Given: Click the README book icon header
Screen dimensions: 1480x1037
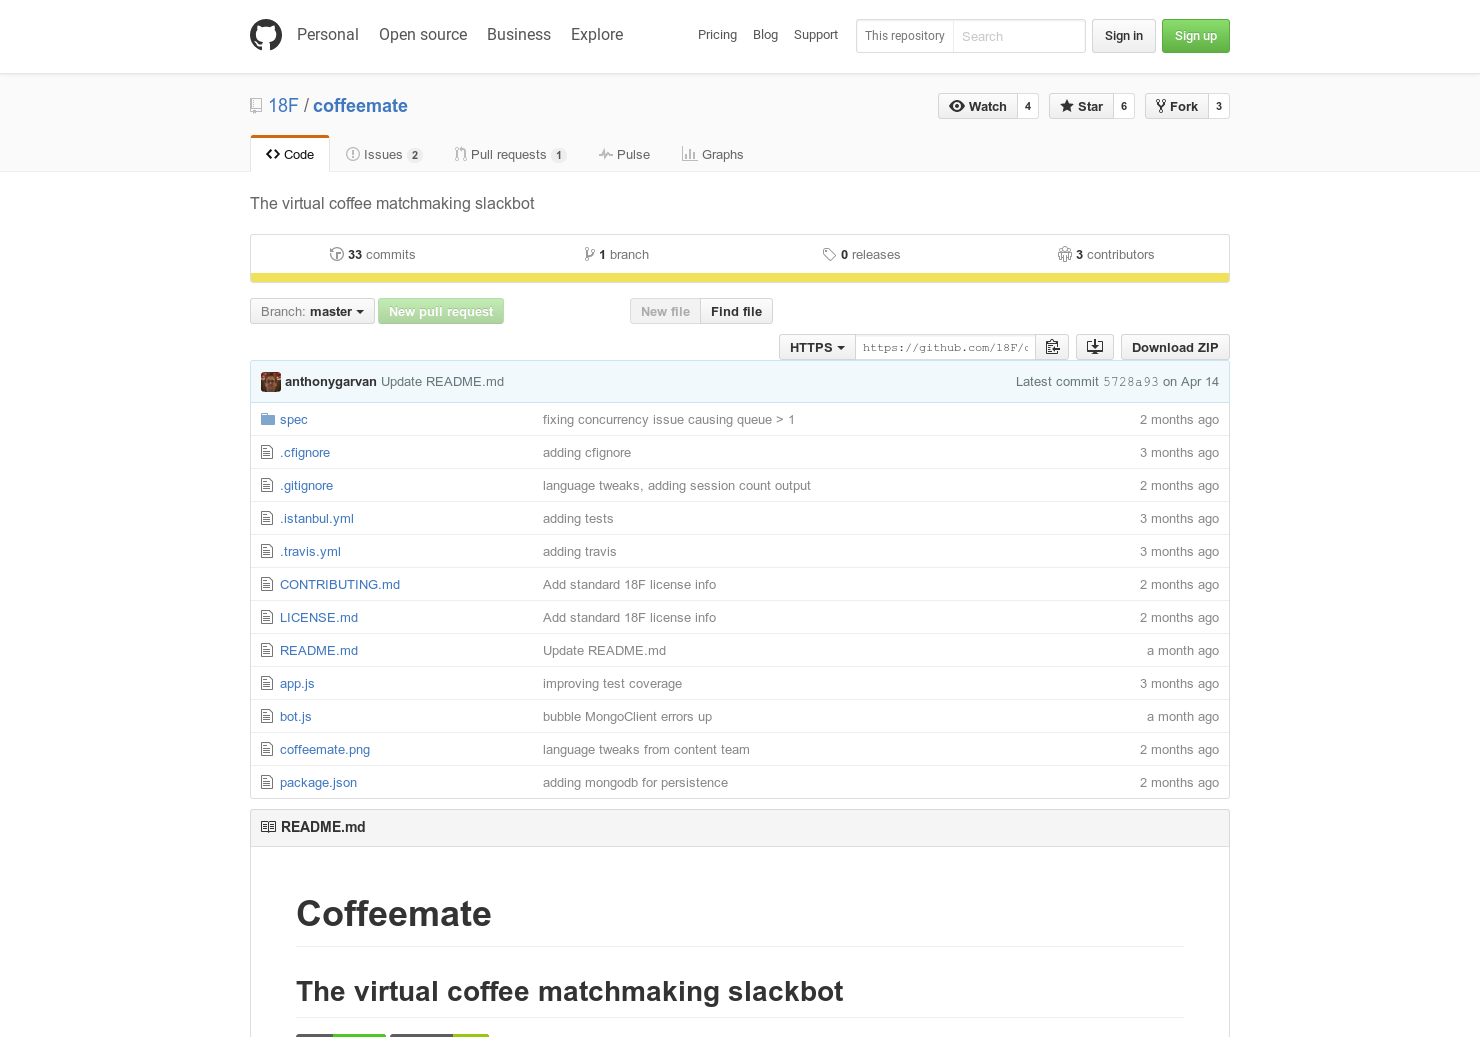Looking at the screenshot, I should 268,827.
